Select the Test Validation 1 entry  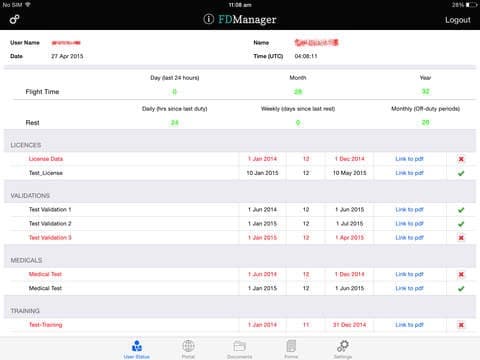(50, 210)
